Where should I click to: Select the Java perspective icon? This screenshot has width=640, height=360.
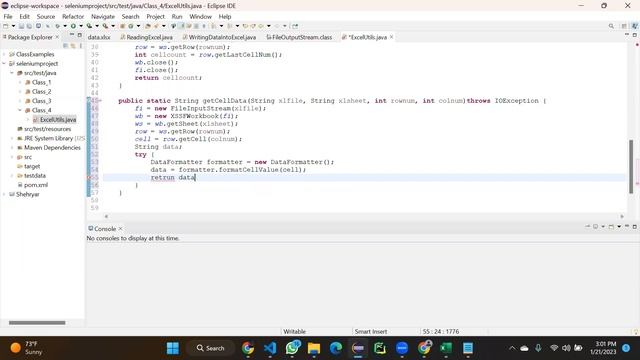634,26
